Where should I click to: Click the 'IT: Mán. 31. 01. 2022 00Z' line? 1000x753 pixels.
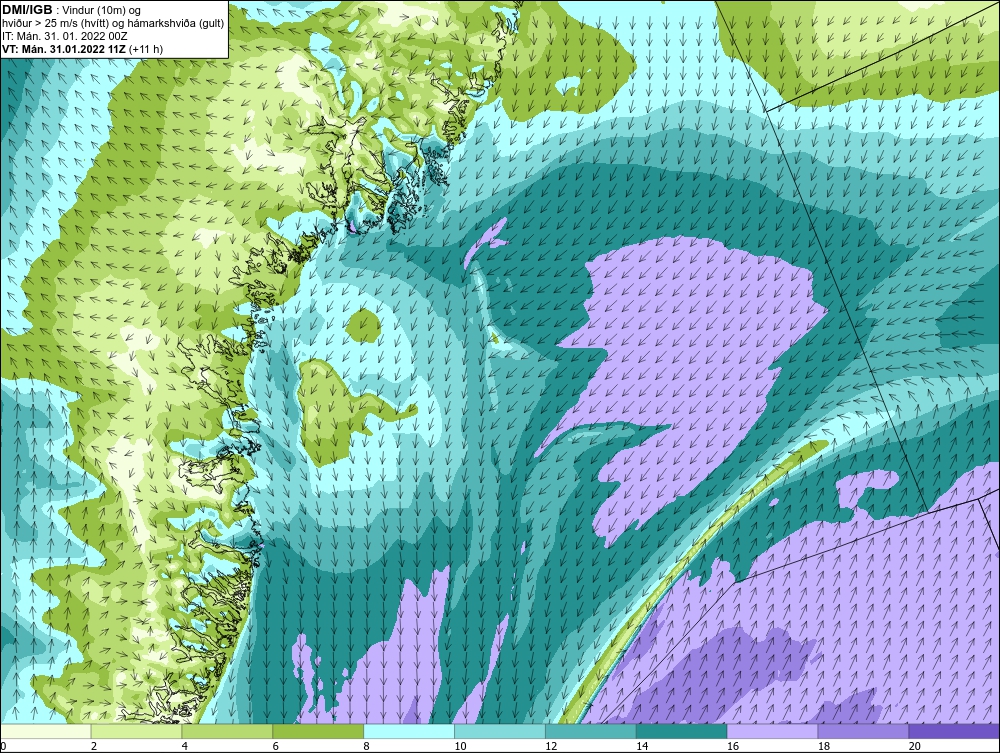(64, 36)
